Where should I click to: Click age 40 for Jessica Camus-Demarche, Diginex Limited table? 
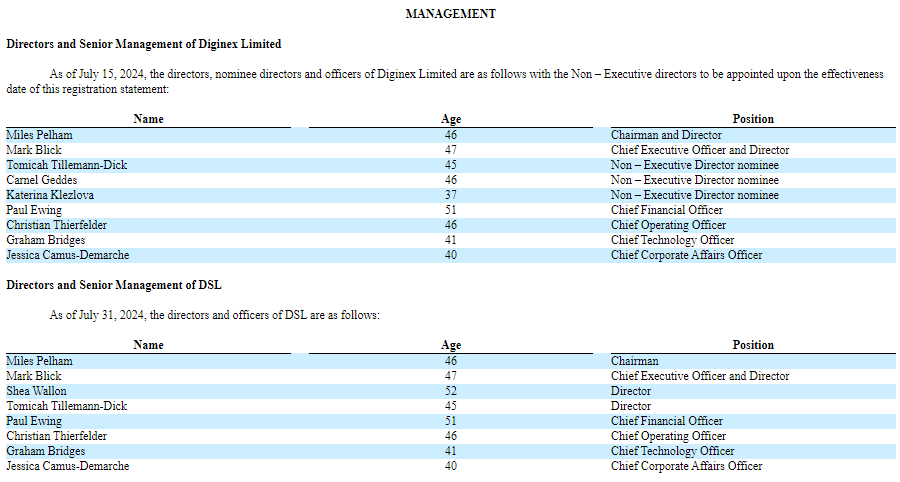click(x=451, y=255)
